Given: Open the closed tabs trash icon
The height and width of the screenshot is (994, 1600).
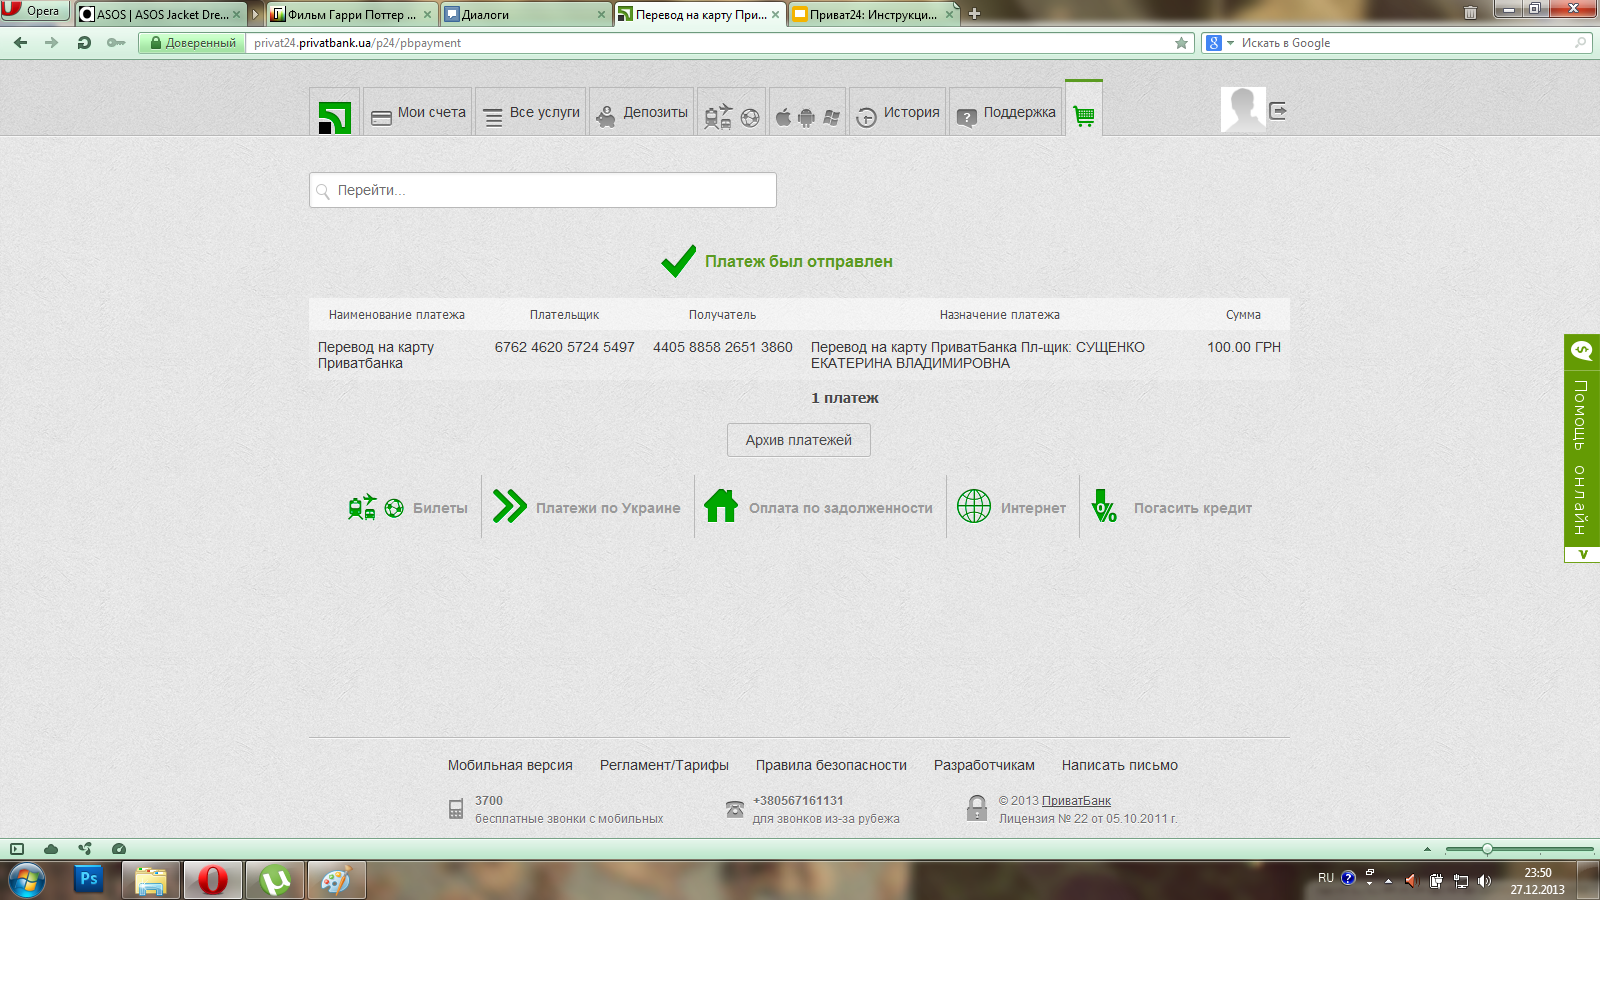Looking at the screenshot, I should point(1470,13).
